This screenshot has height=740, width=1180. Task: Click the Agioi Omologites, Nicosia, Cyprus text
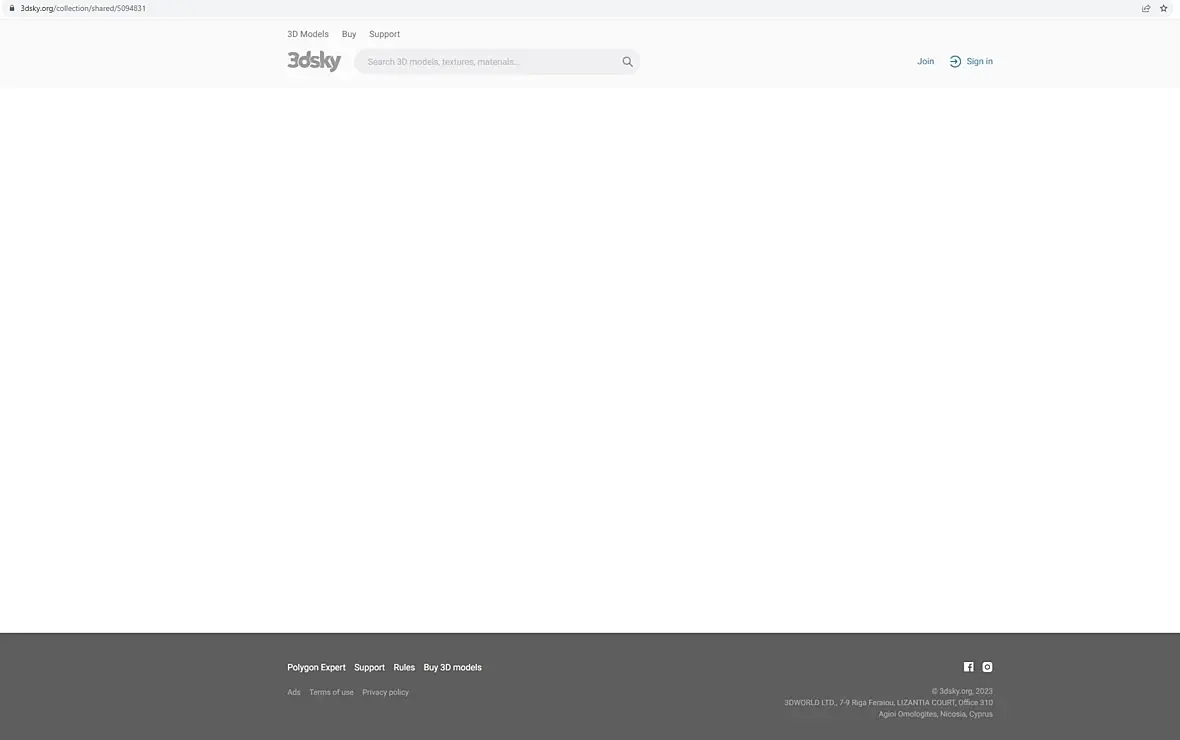click(935, 714)
